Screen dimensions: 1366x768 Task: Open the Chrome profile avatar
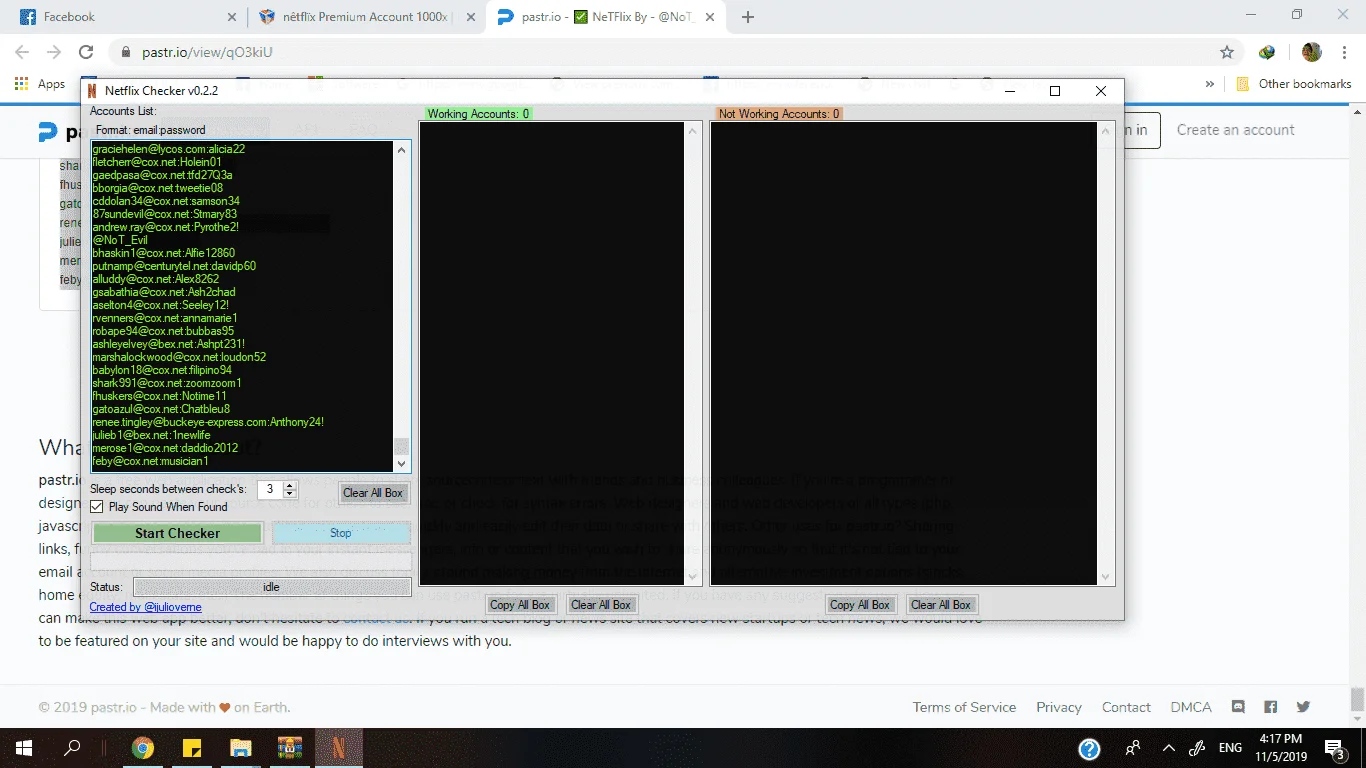pos(1312,52)
